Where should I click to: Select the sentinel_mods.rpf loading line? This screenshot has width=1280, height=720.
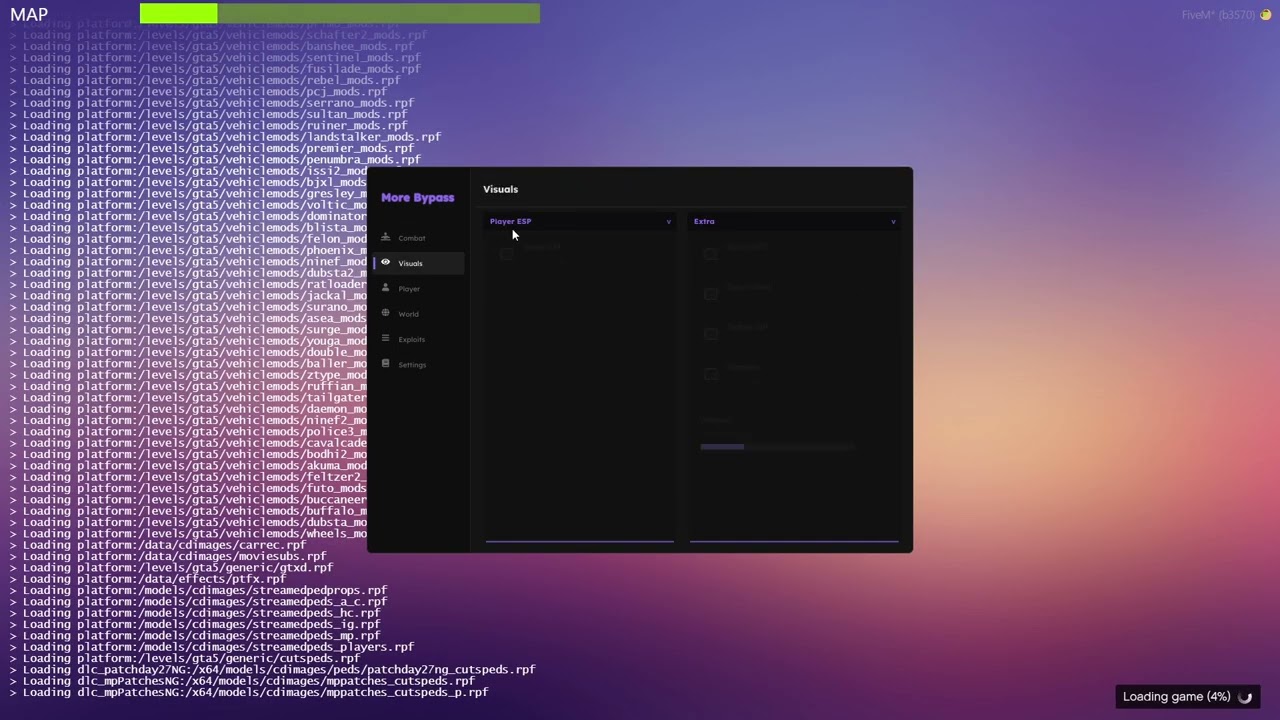coord(215,57)
